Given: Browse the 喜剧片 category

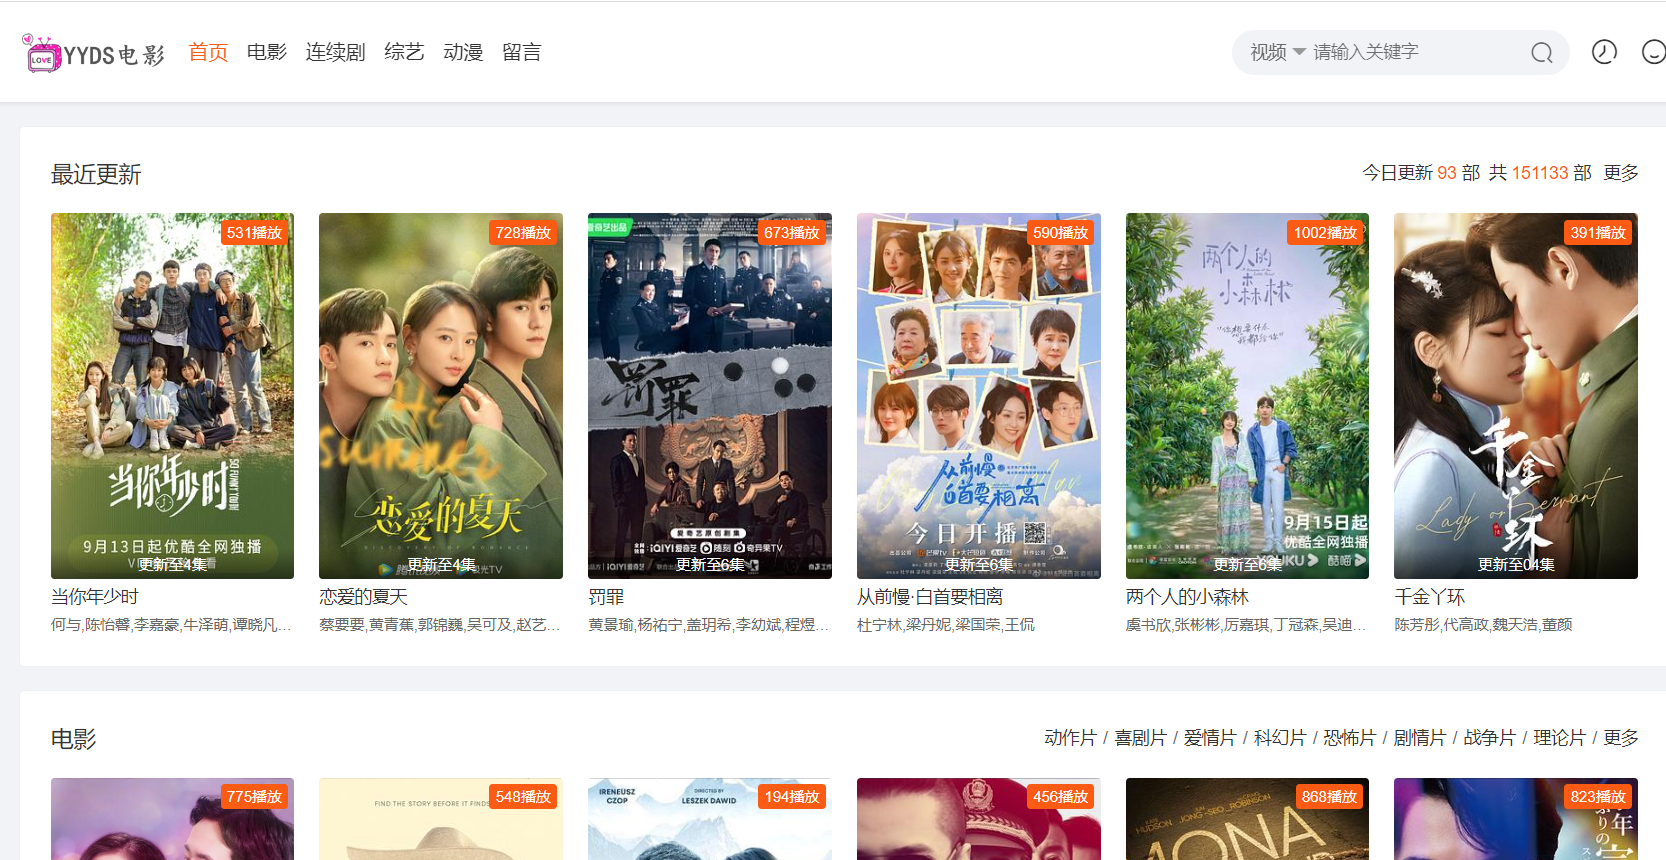Looking at the screenshot, I should pos(1140,738).
